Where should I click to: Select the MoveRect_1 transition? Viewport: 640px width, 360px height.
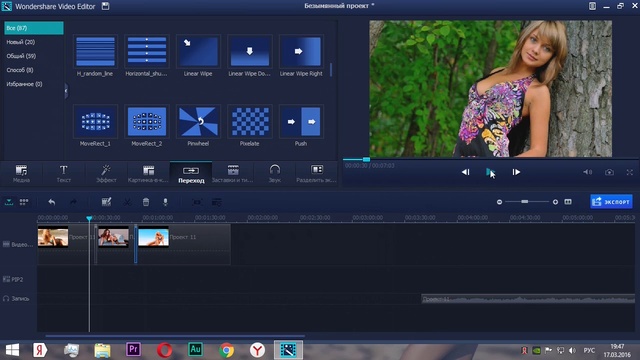[x=95, y=122]
